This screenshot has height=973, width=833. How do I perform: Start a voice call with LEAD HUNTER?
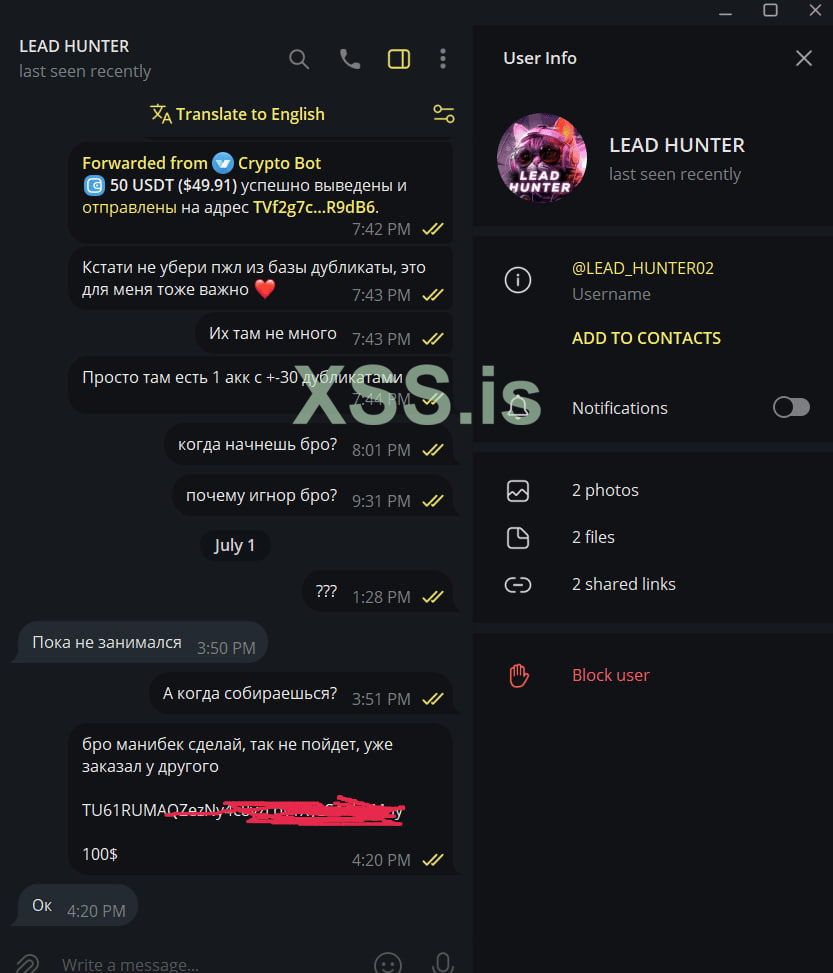click(350, 59)
